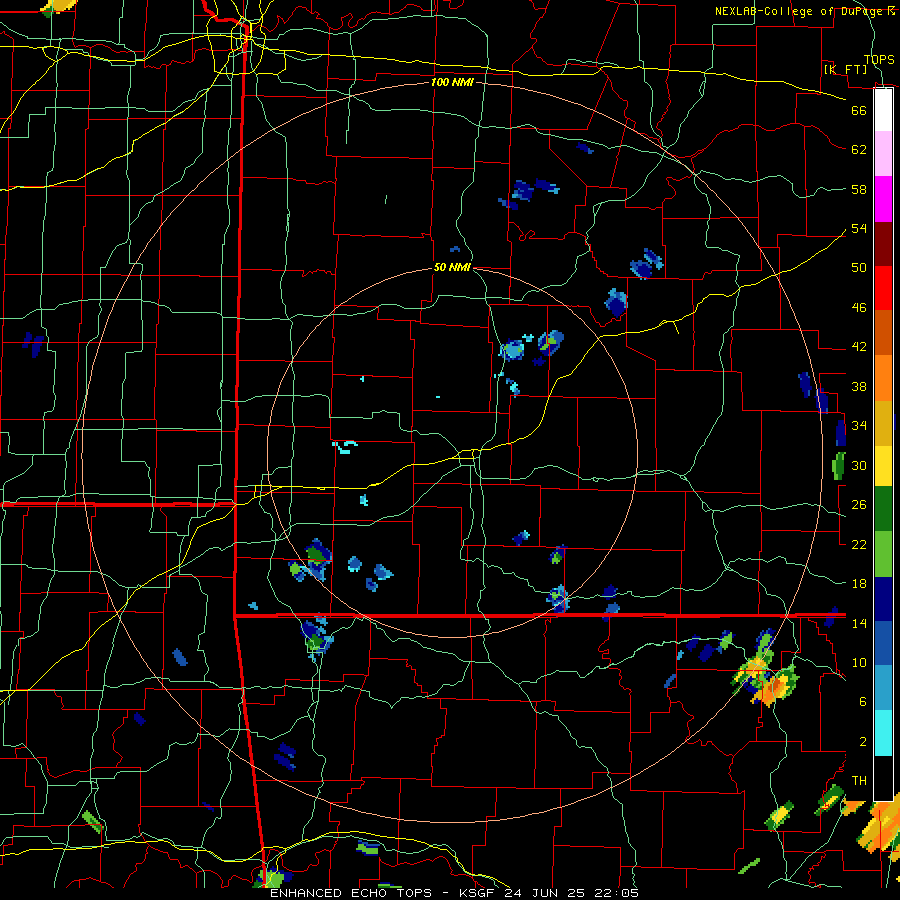Screen dimensions: 900x900
Task: Click the 34 legend scale value
Action: pyautogui.click(x=859, y=426)
